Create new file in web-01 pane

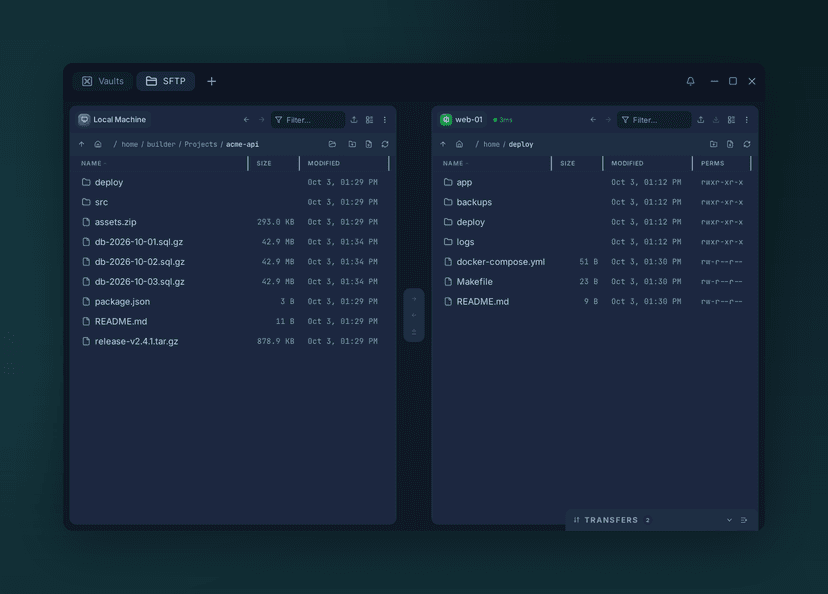730,144
